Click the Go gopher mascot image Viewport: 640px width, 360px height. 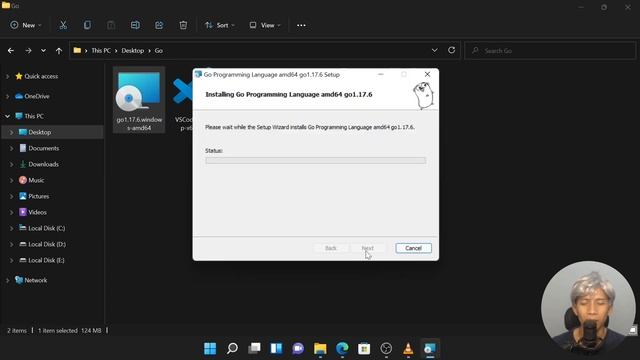(423, 95)
